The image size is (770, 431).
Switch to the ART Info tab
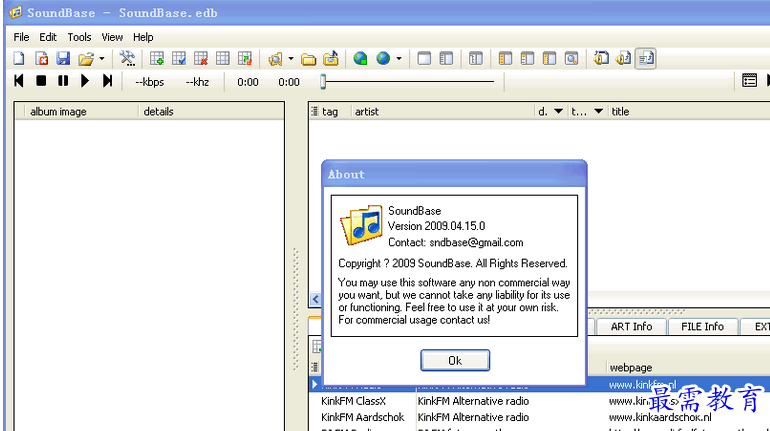pos(631,326)
